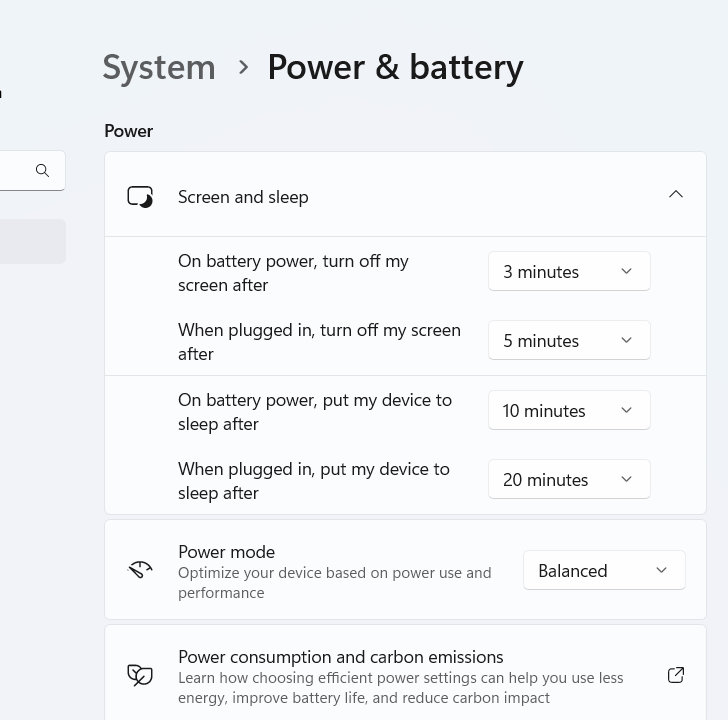The width and height of the screenshot is (728, 720).
Task: Click the magnifier search icon
Action: 42,171
